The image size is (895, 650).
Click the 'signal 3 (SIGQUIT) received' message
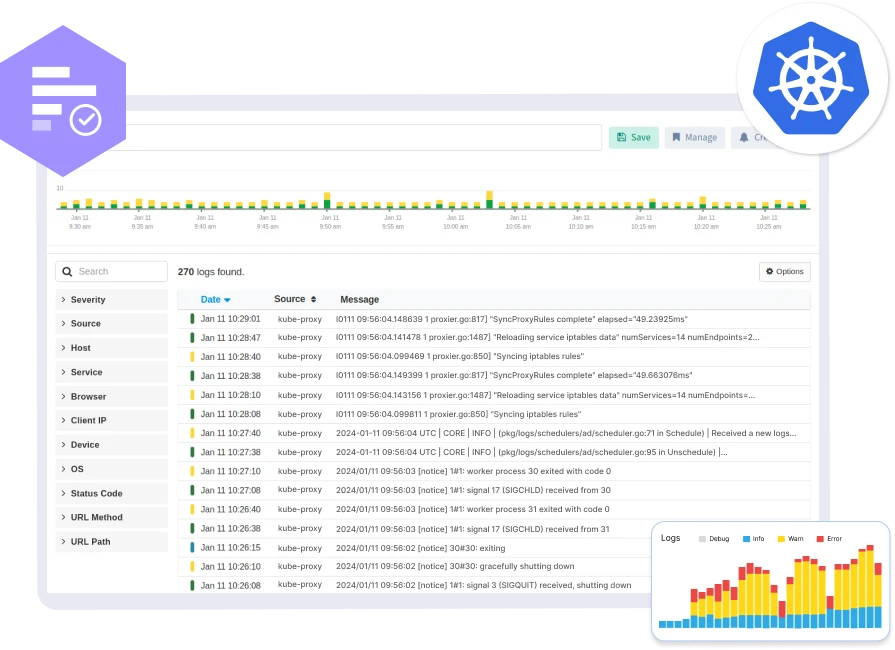coord(483,586)
